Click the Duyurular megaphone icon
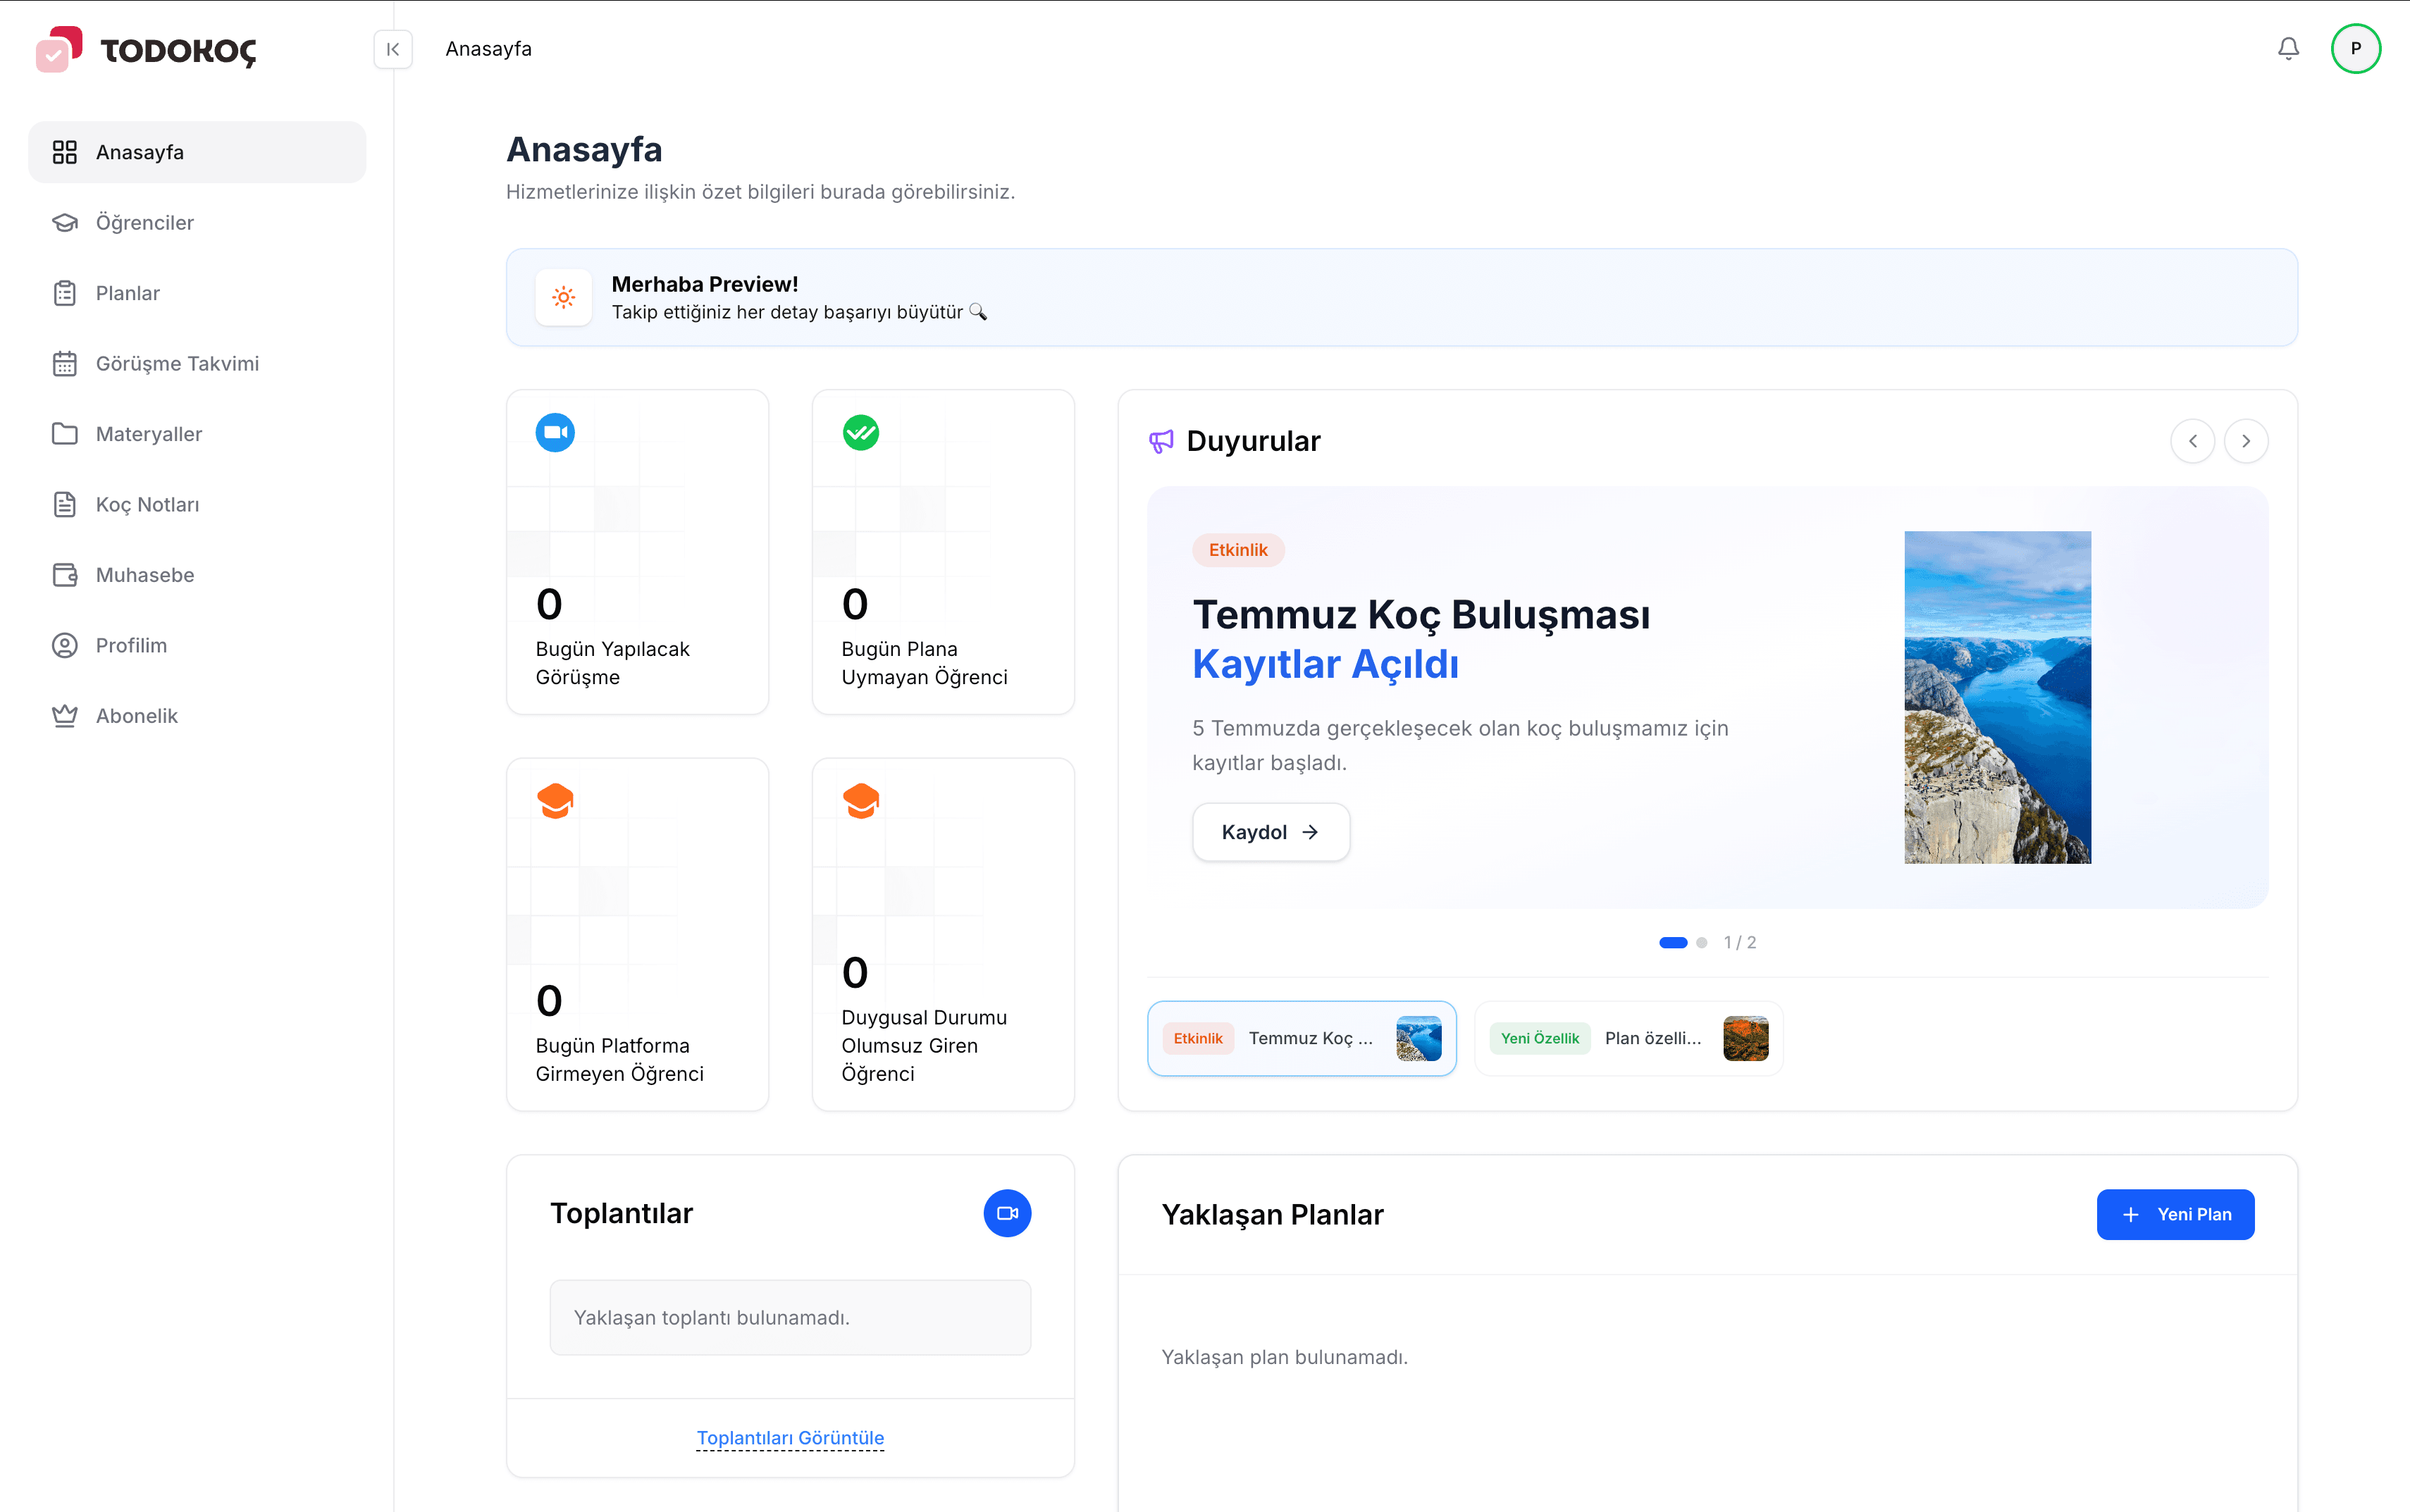Viewport: 2410px width, 1512px height. click(x=1161, y=441)
